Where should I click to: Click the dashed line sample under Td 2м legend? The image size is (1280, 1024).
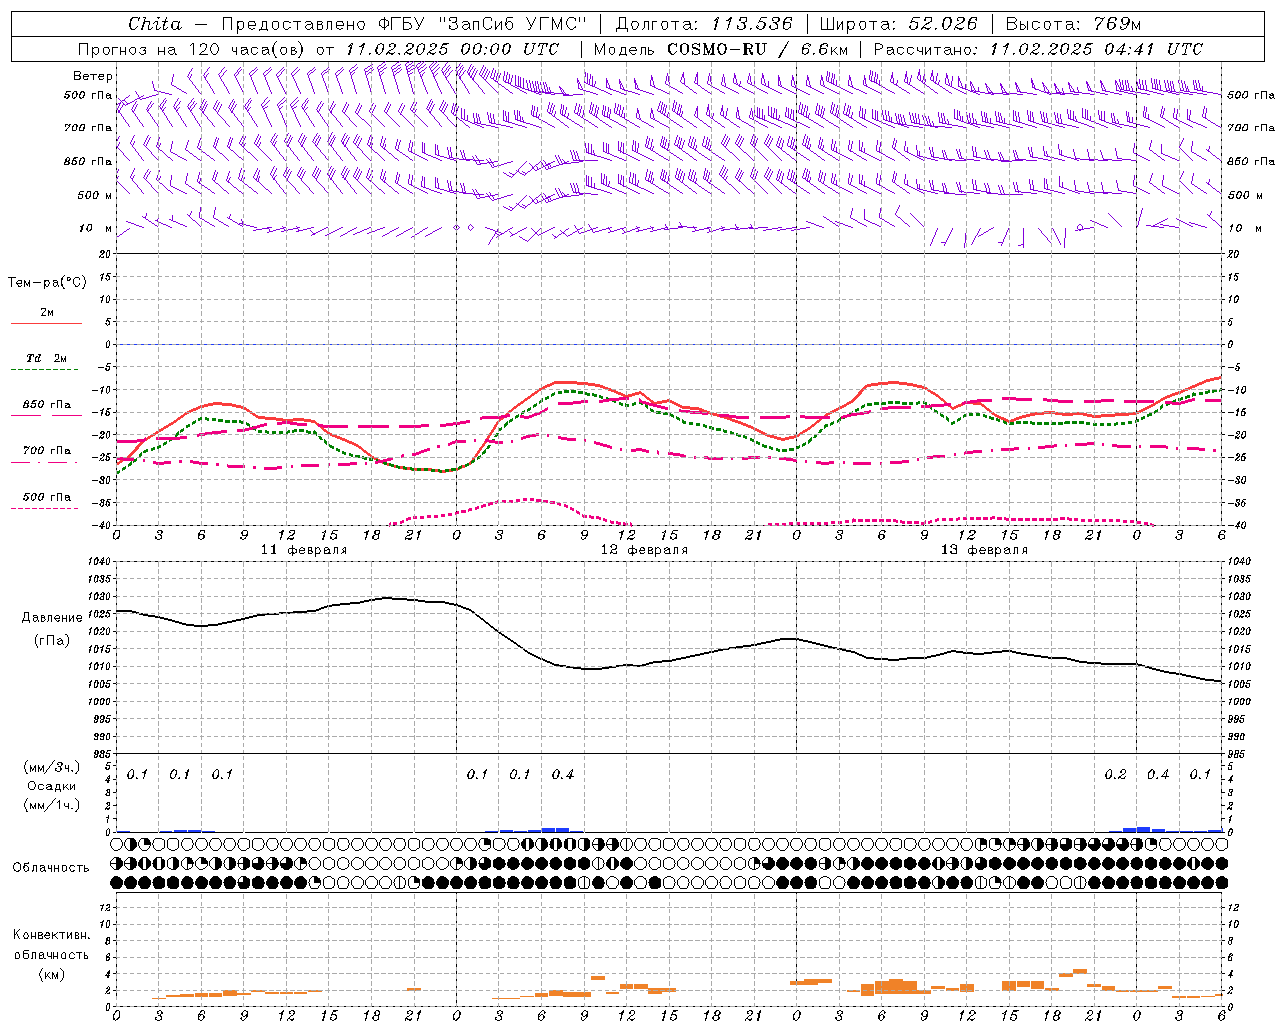pos(46,369)
